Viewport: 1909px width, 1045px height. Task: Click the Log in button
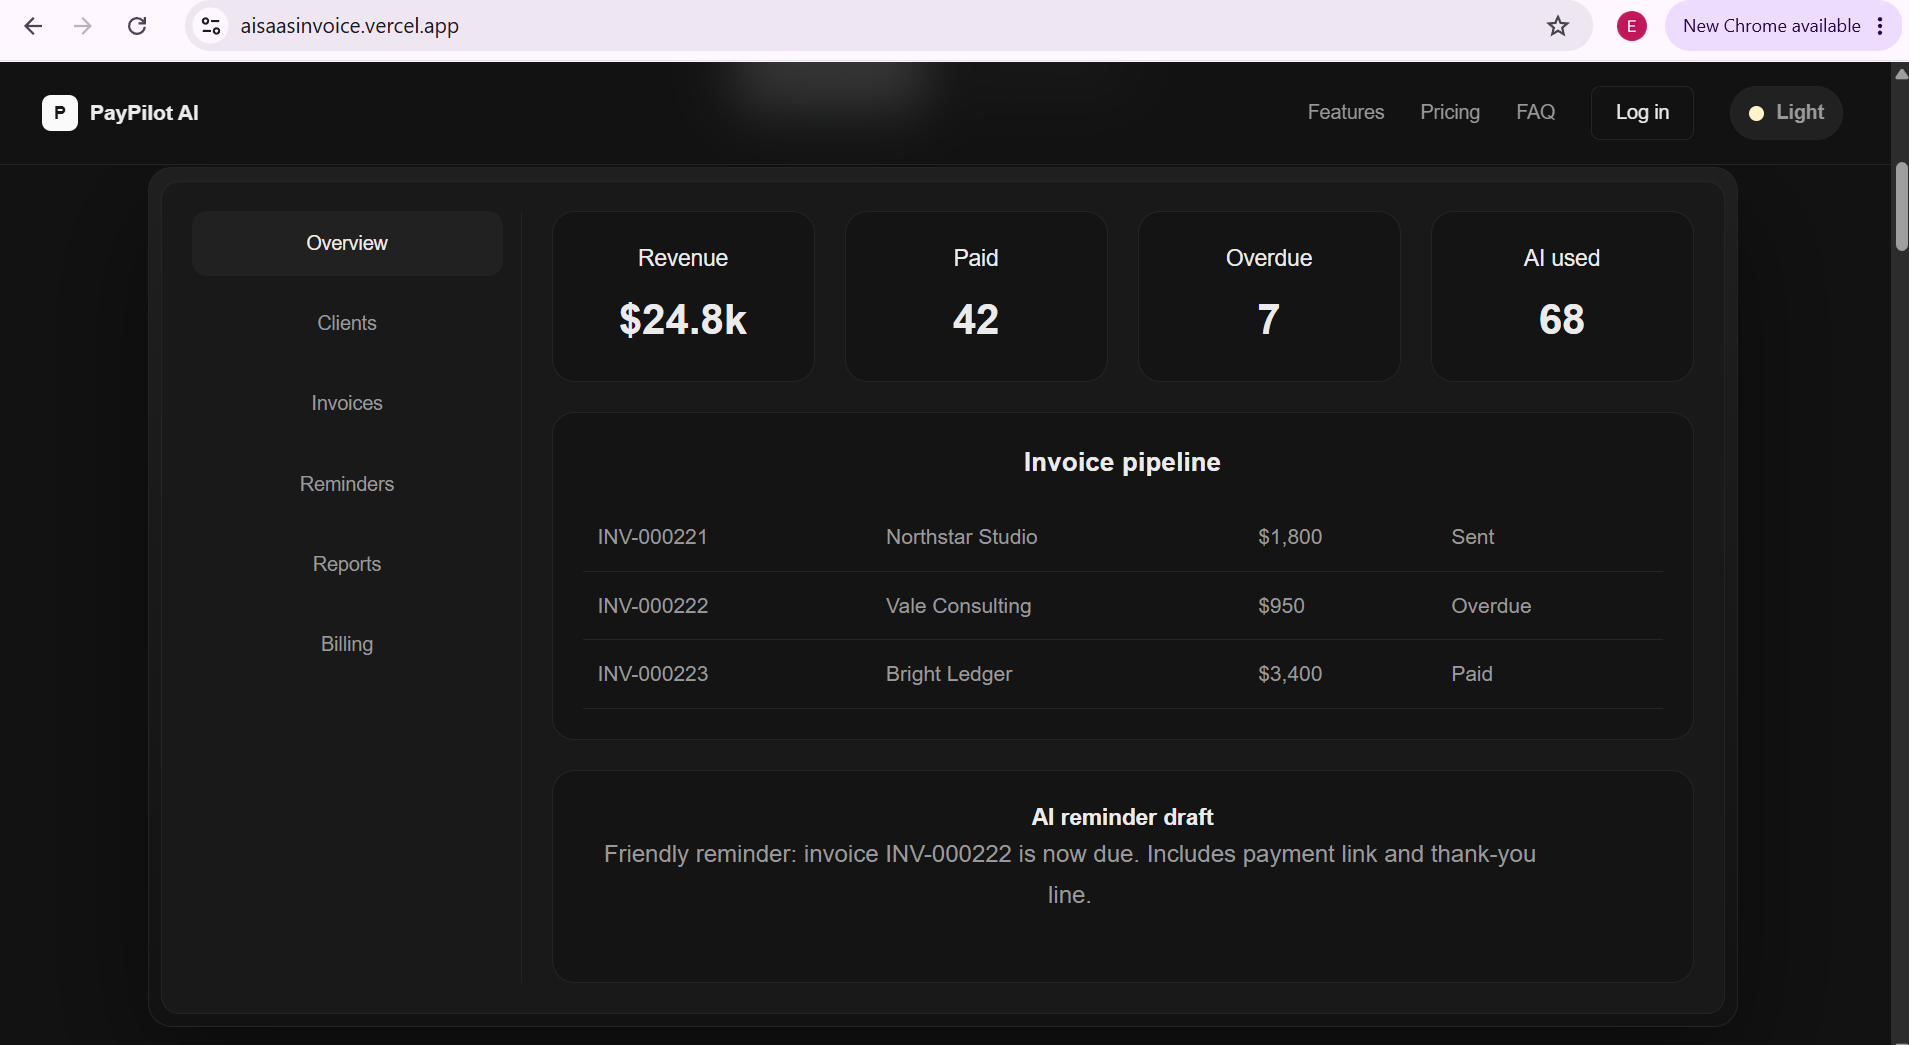(x=1642, y=113)
